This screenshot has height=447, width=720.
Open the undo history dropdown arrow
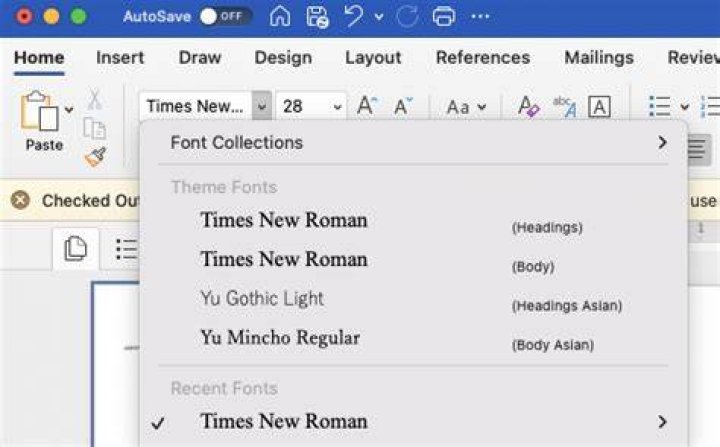point(379,17)
